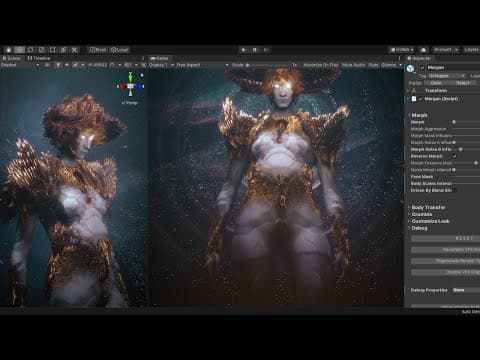The width and height of the screenshot is (480, 360).
Task: Toggle the Stats overlay
Action: [x=373, y=65]
